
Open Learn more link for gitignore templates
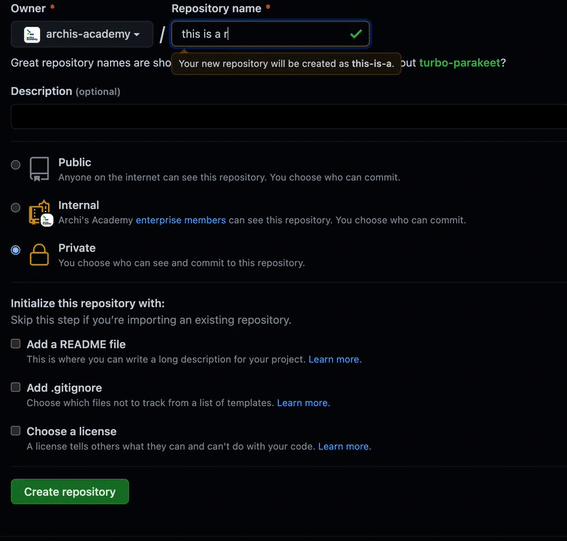pyautogui.click(x=303, y=403)
